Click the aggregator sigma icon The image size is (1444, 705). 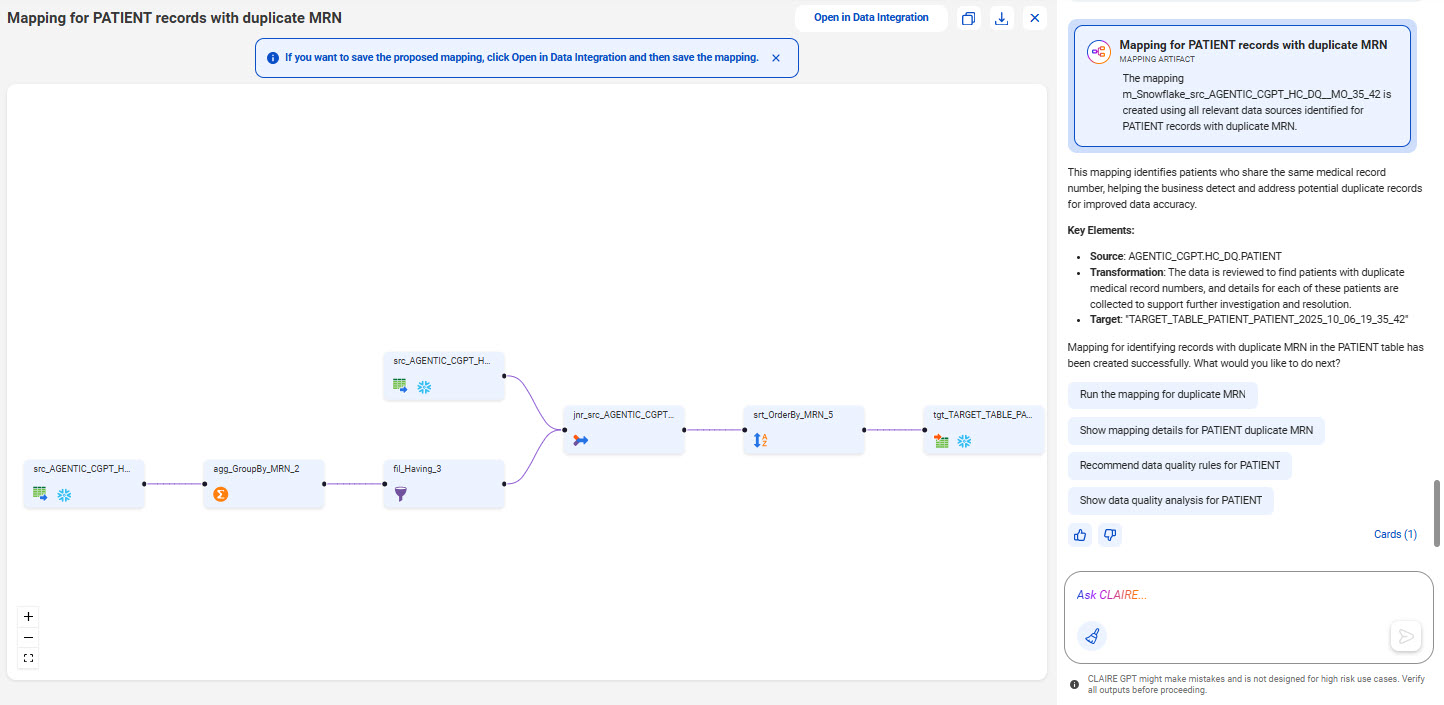pos(221,494)
